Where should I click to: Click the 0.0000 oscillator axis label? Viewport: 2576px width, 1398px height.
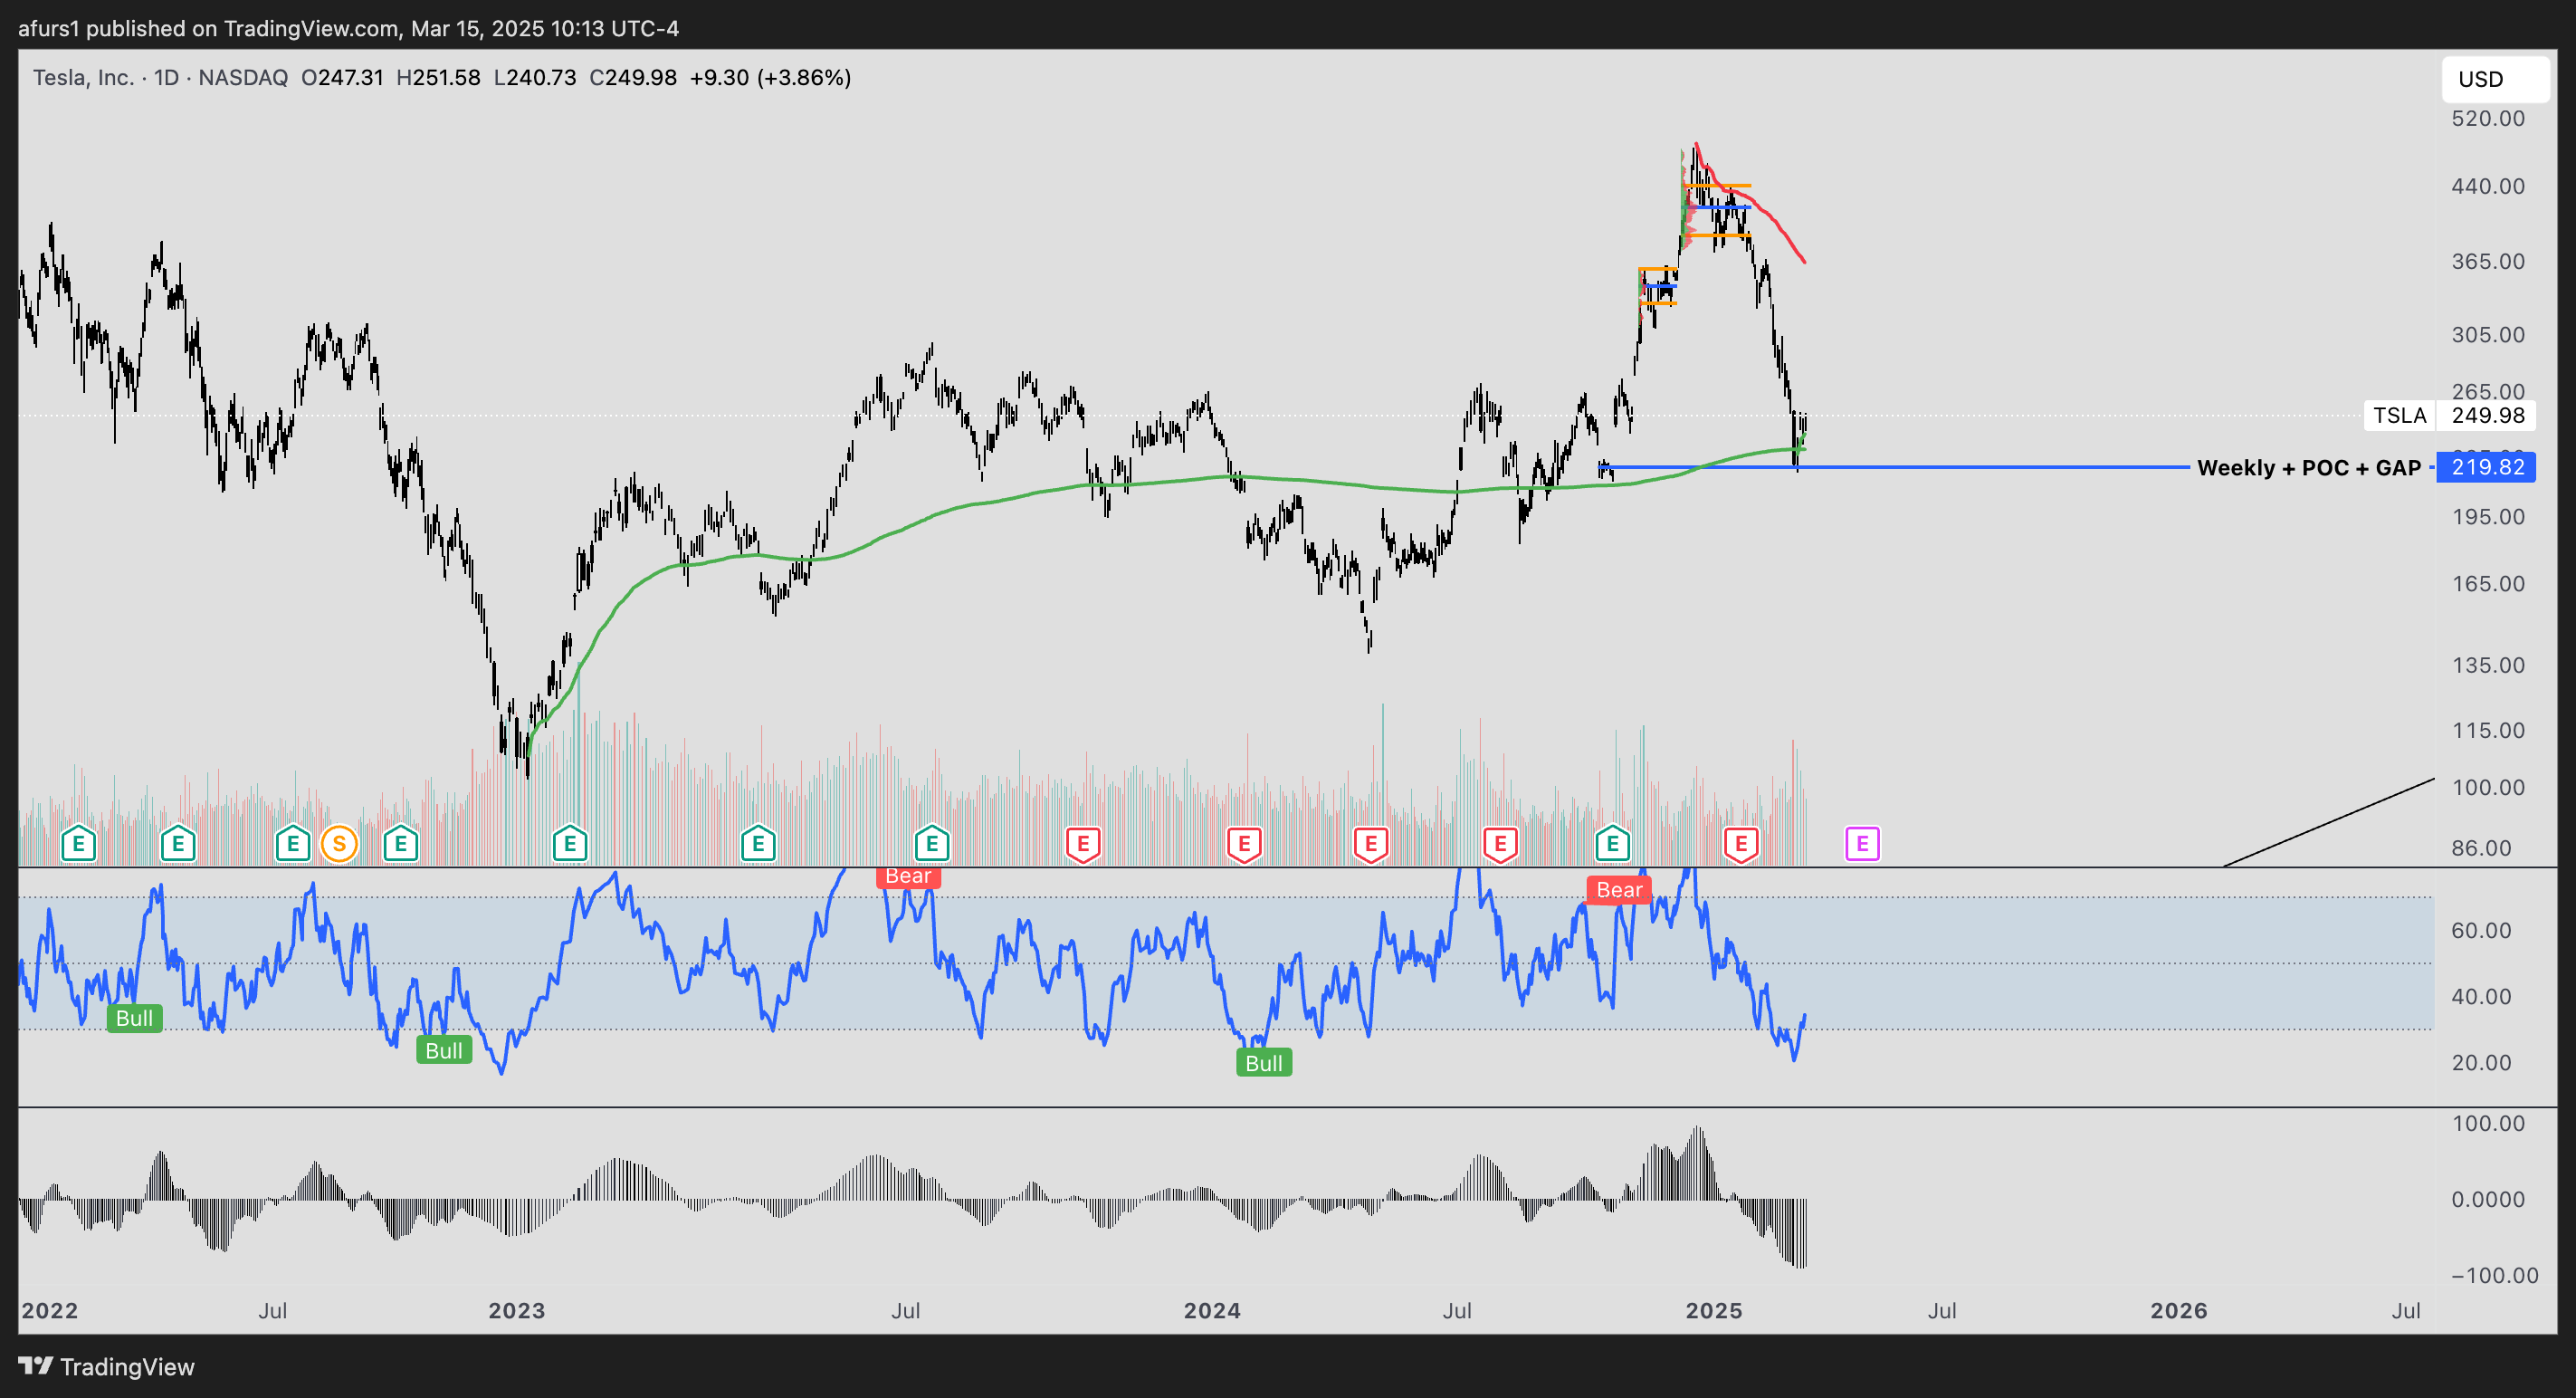coord(2488,1199)
